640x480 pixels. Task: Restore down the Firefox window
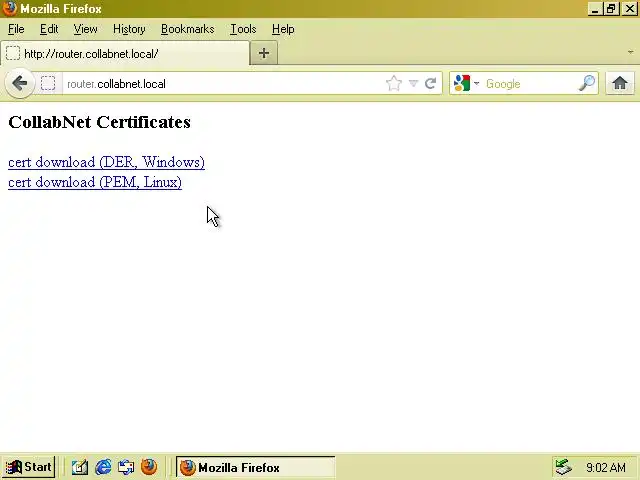(x=611, y=9)
